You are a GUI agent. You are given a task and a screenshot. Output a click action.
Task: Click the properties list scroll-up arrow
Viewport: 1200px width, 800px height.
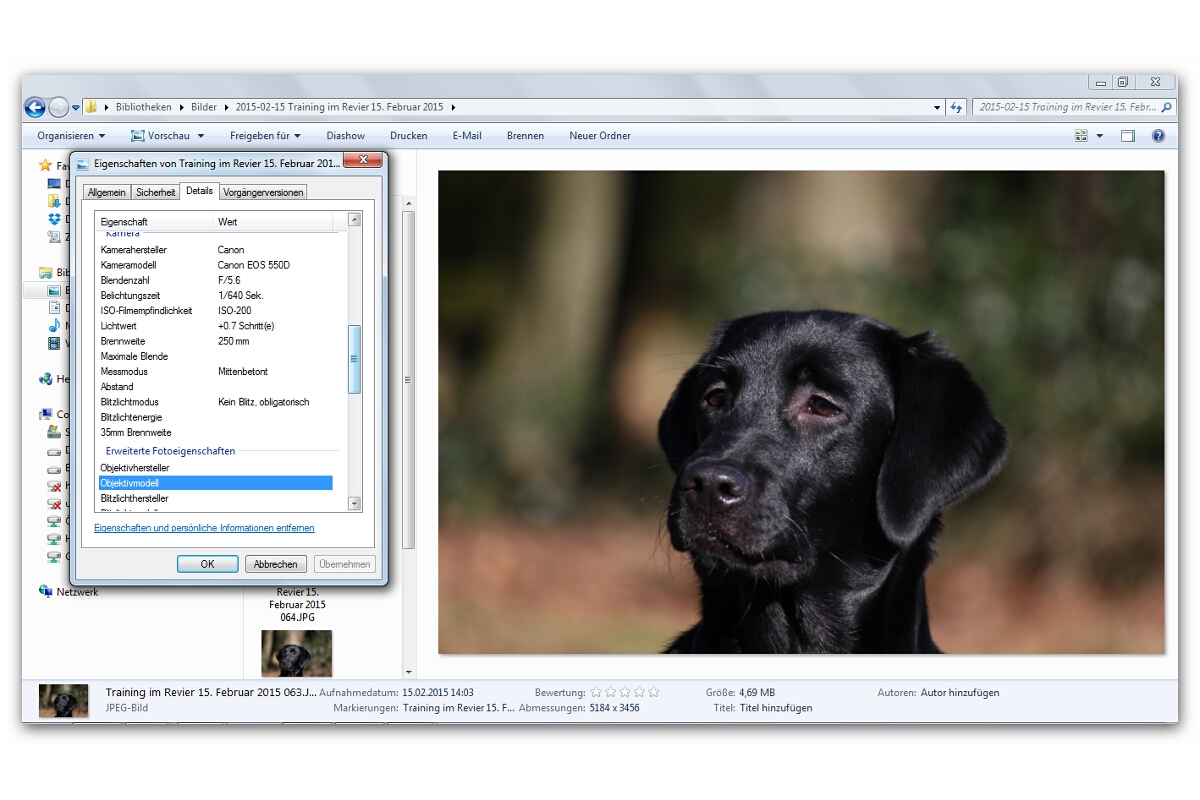click(354, 220)
